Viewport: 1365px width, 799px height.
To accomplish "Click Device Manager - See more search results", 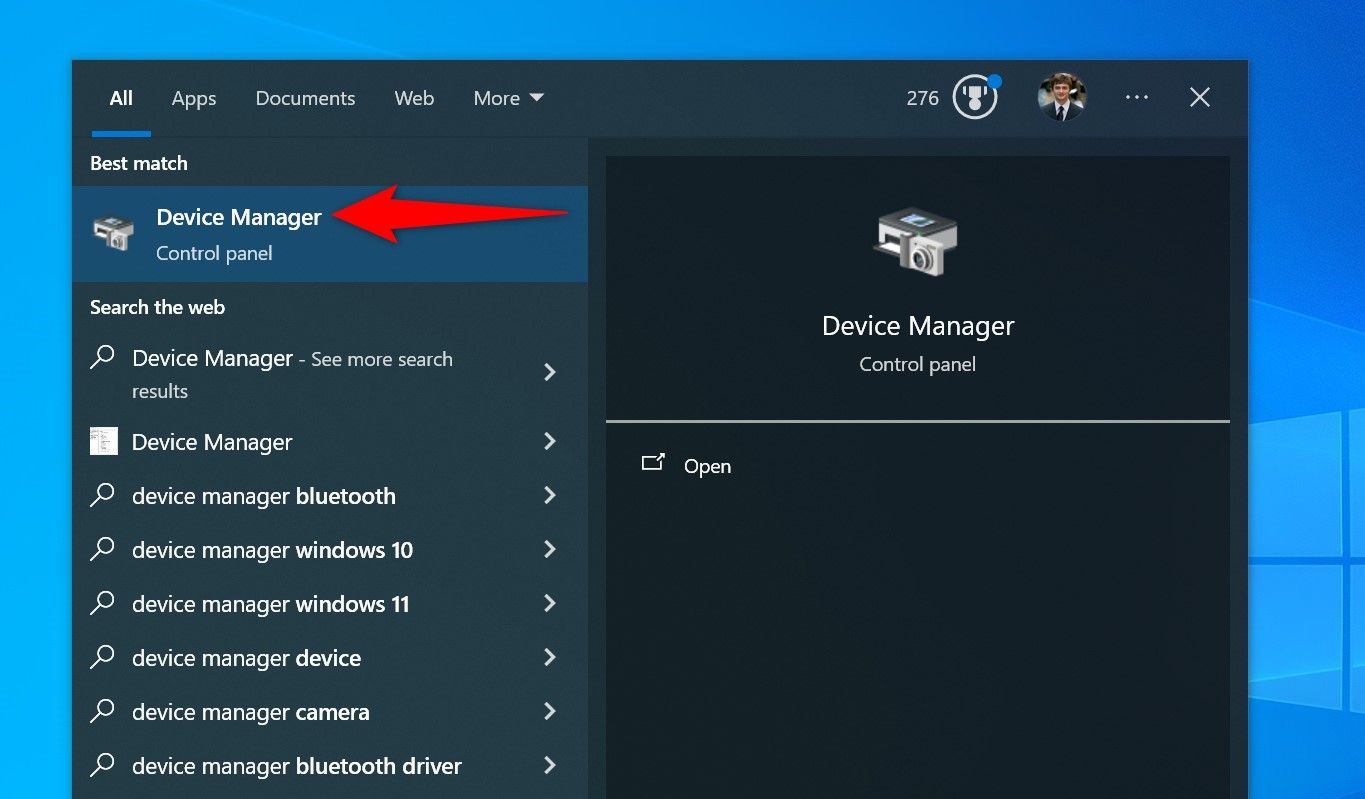I will (292, 374).
